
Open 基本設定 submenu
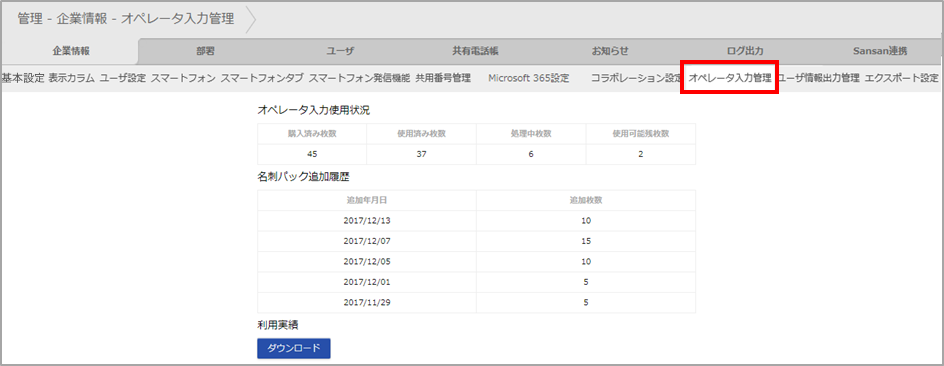coord(23,78)
